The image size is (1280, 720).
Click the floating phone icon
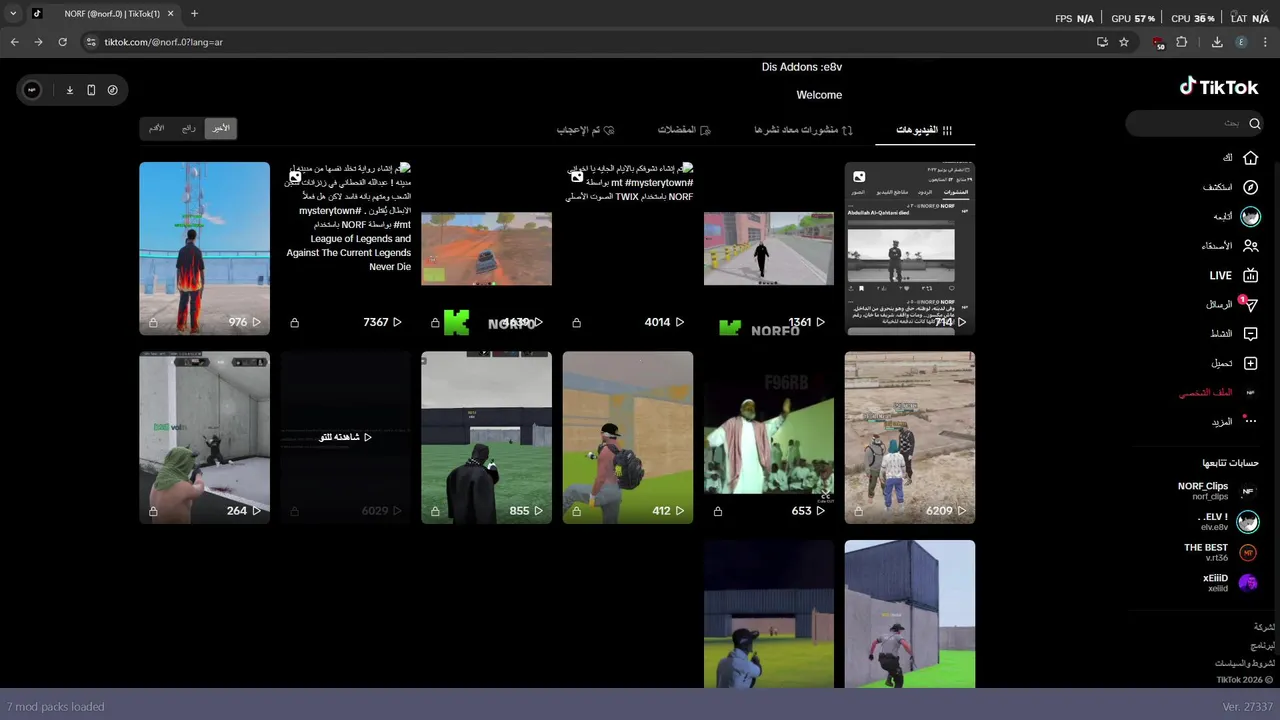pyautogui.click(x=91, y=90)
